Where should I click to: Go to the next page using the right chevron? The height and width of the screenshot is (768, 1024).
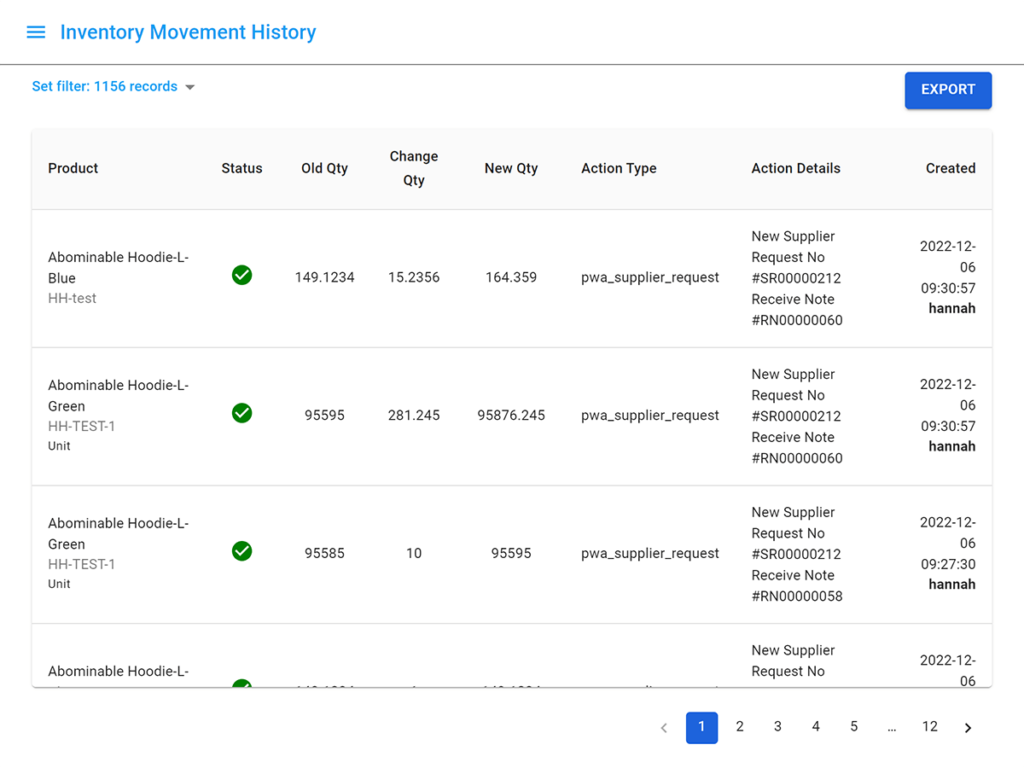click(x=967, y=727)
